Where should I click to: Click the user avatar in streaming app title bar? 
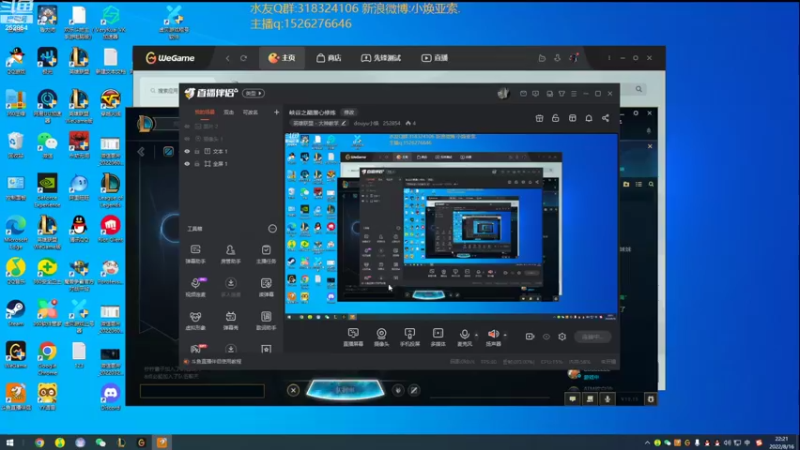click(x=503, y=93)
